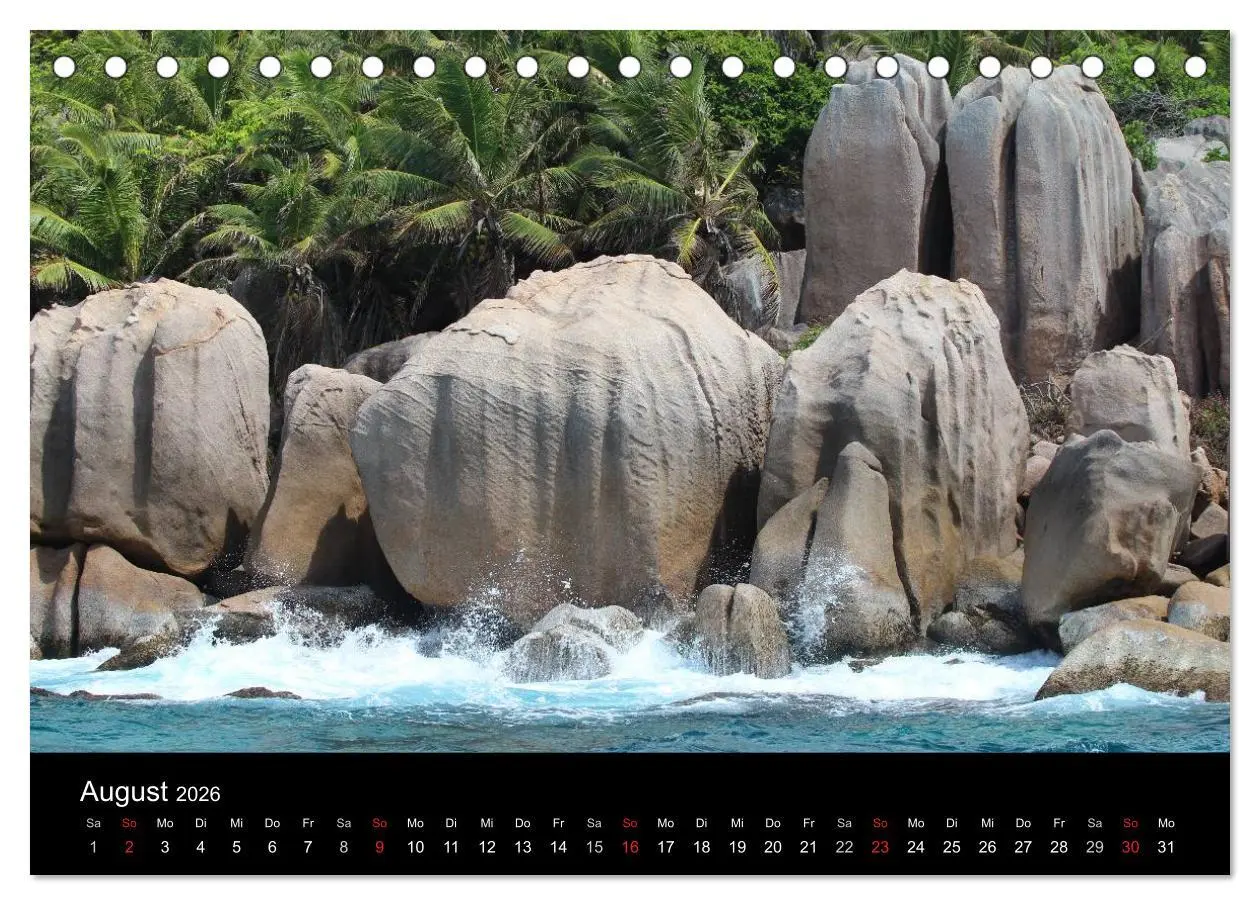Select date 8 in the calendar
Image resolution: width=1260 pixels, height=905 pixels.
click(x=344, y=847)
